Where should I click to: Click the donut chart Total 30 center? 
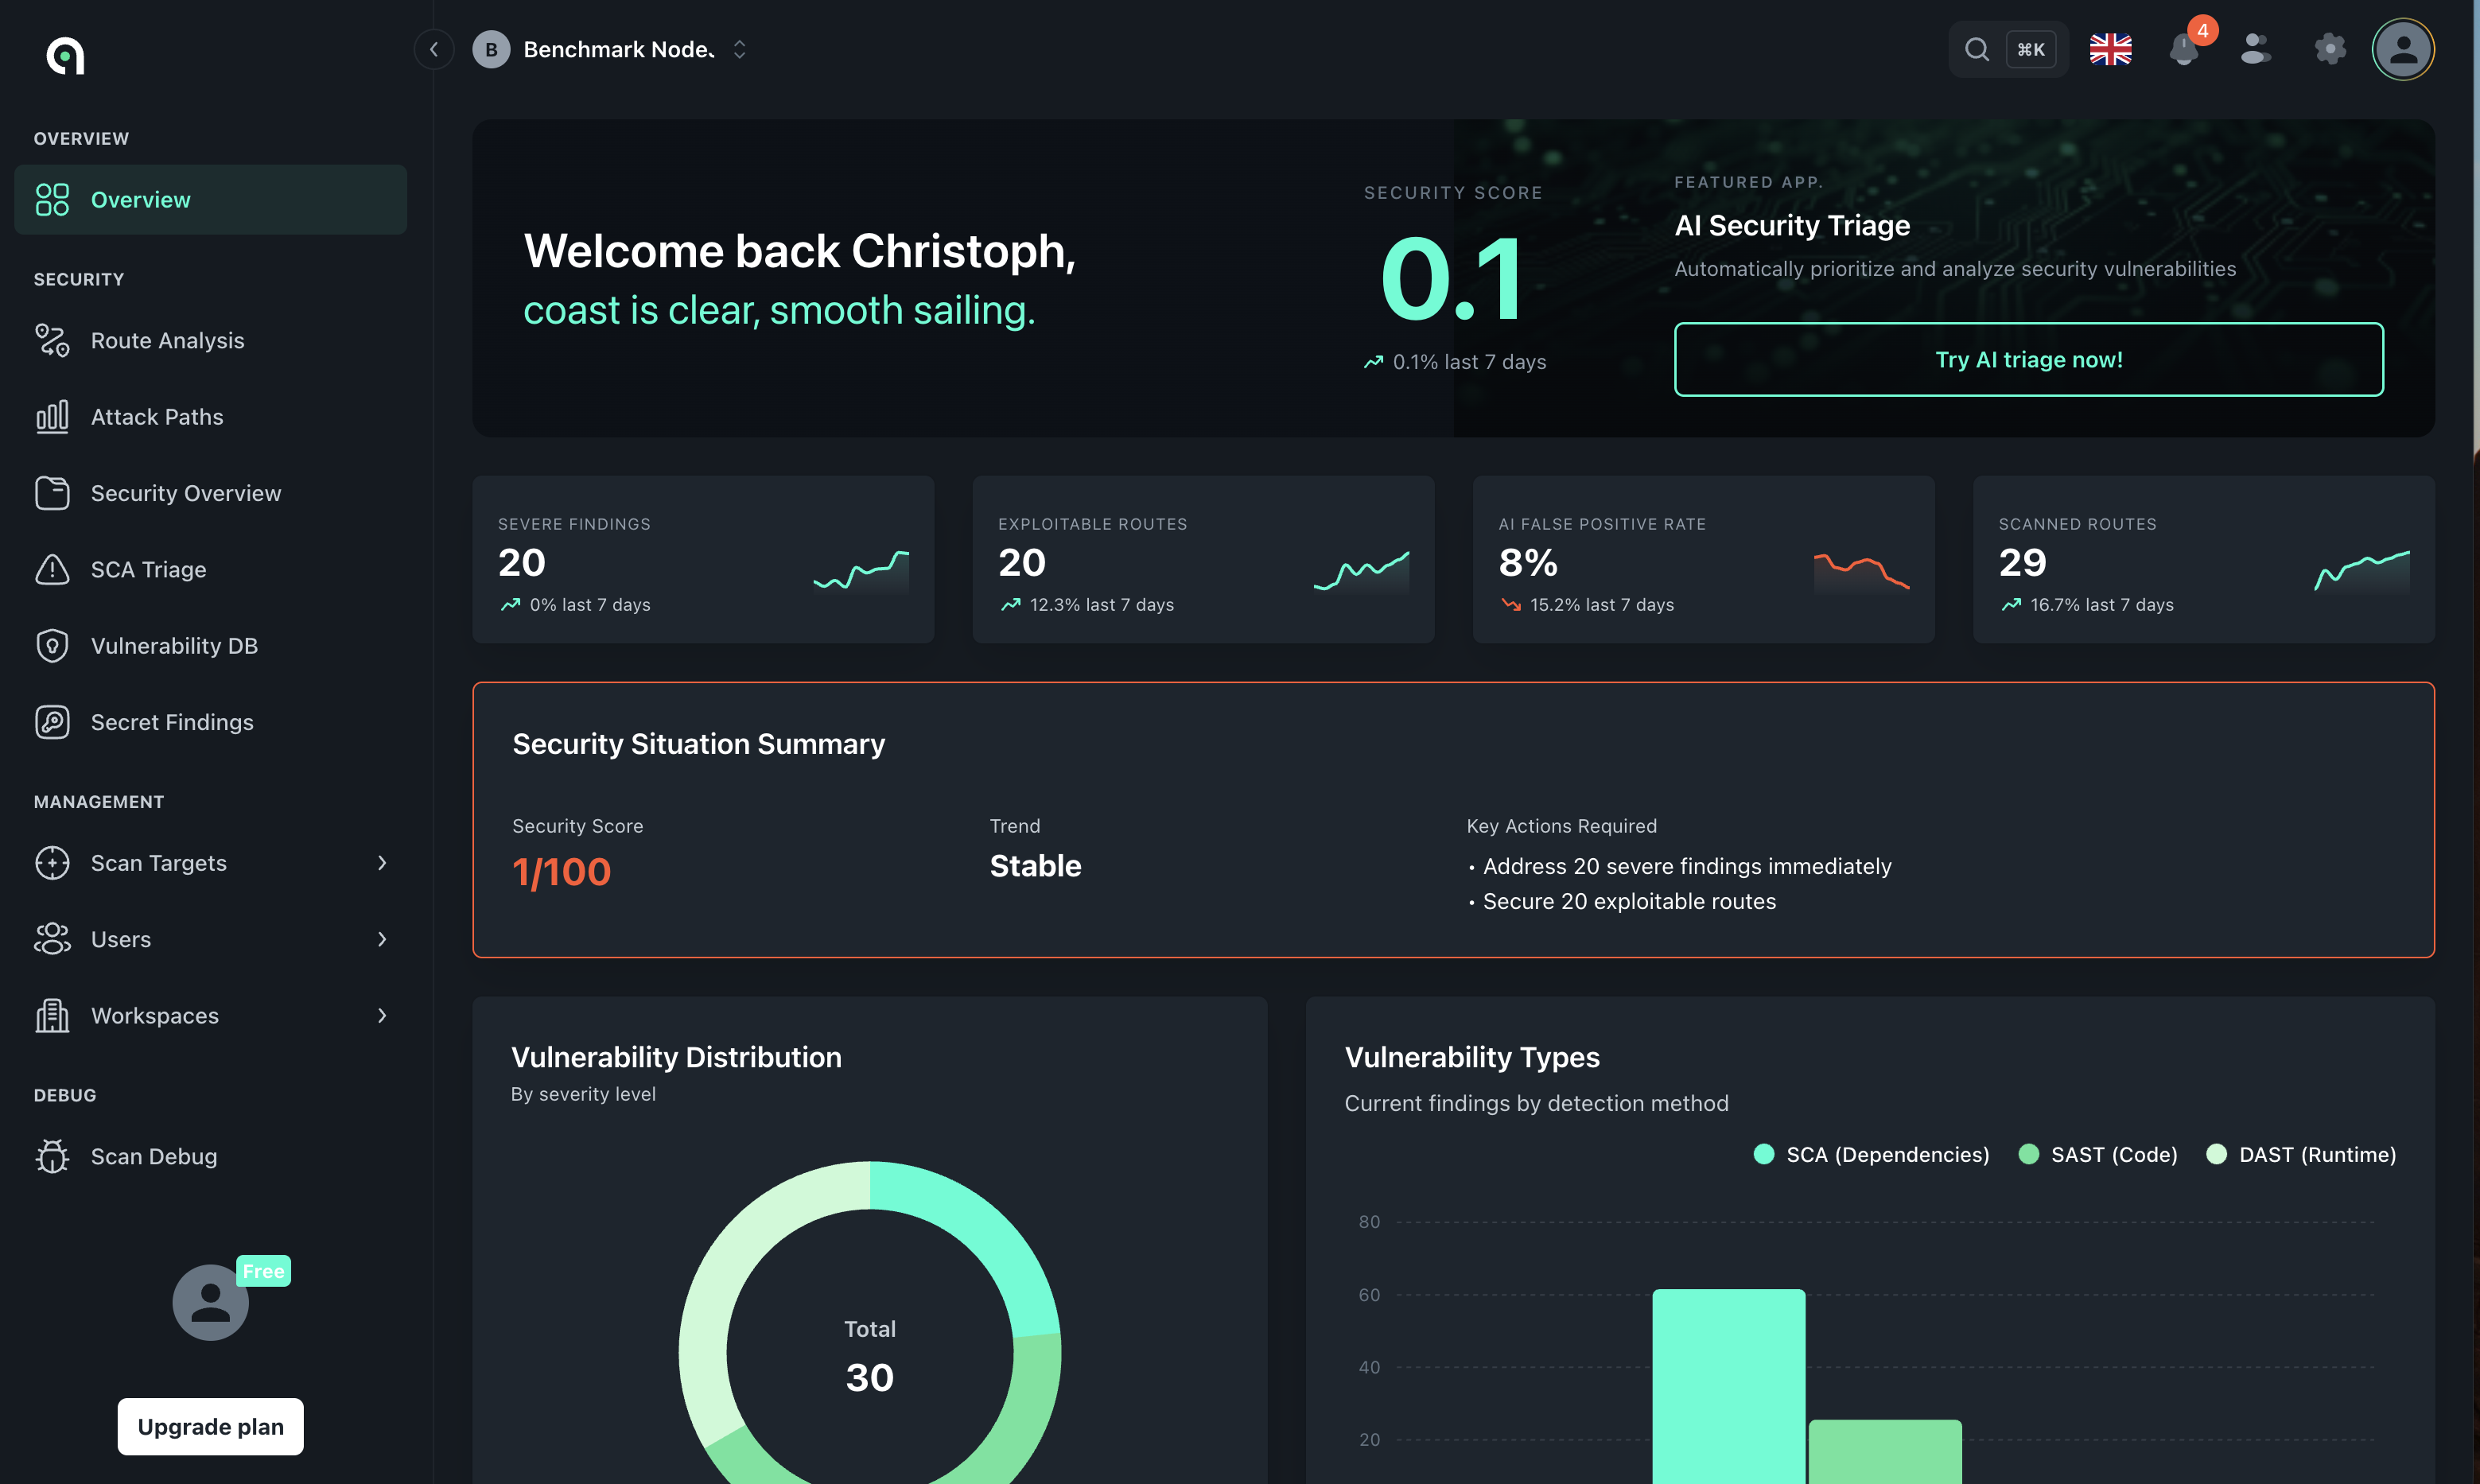pyautogui.click(x=870, y=1356)
